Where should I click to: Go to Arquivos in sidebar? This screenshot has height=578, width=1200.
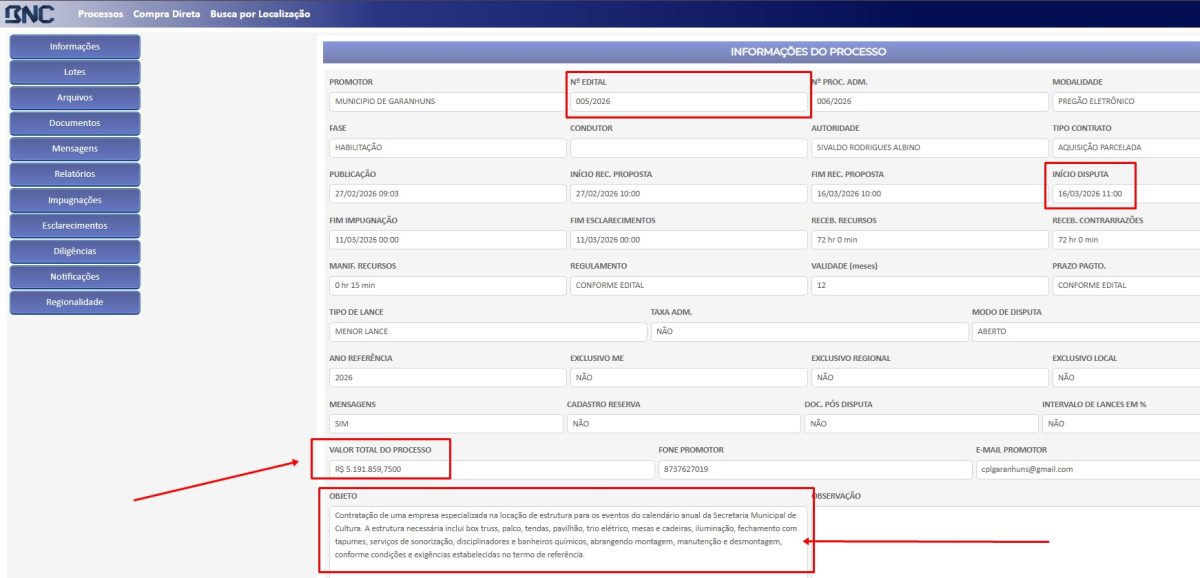(x=75, y=98)
